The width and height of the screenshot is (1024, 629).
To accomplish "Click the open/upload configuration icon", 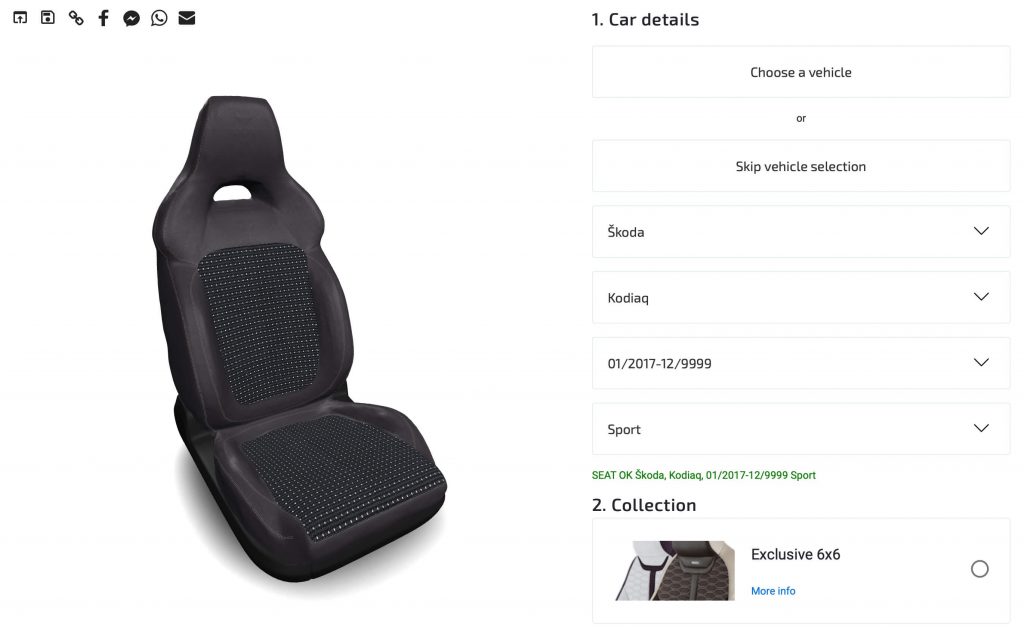I will [x=20, y=18].
